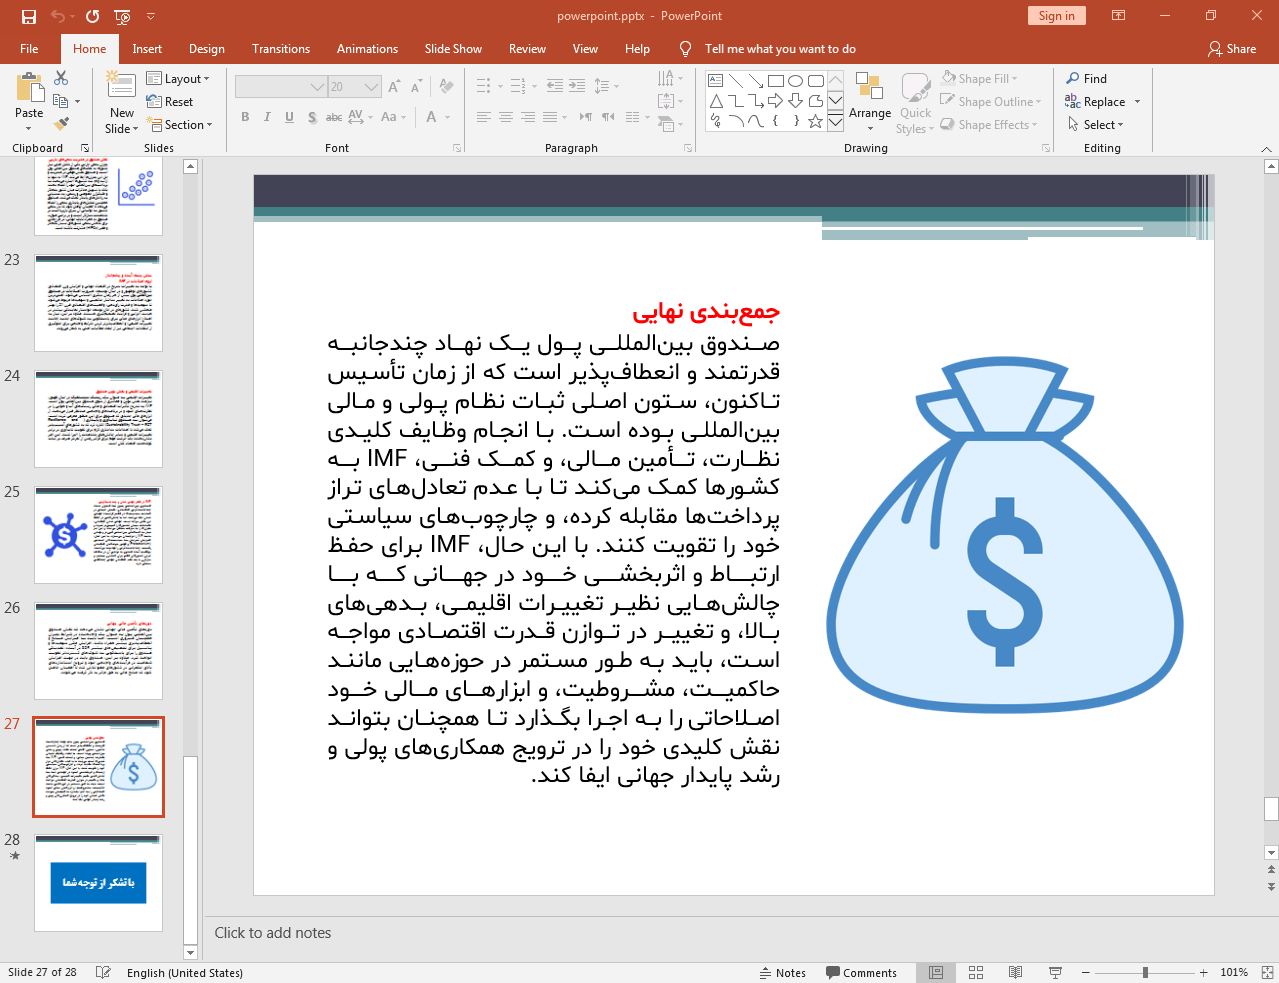Click the Format Painter icon
Viewport: 1279px width, 983px height.
click(61, 124)
